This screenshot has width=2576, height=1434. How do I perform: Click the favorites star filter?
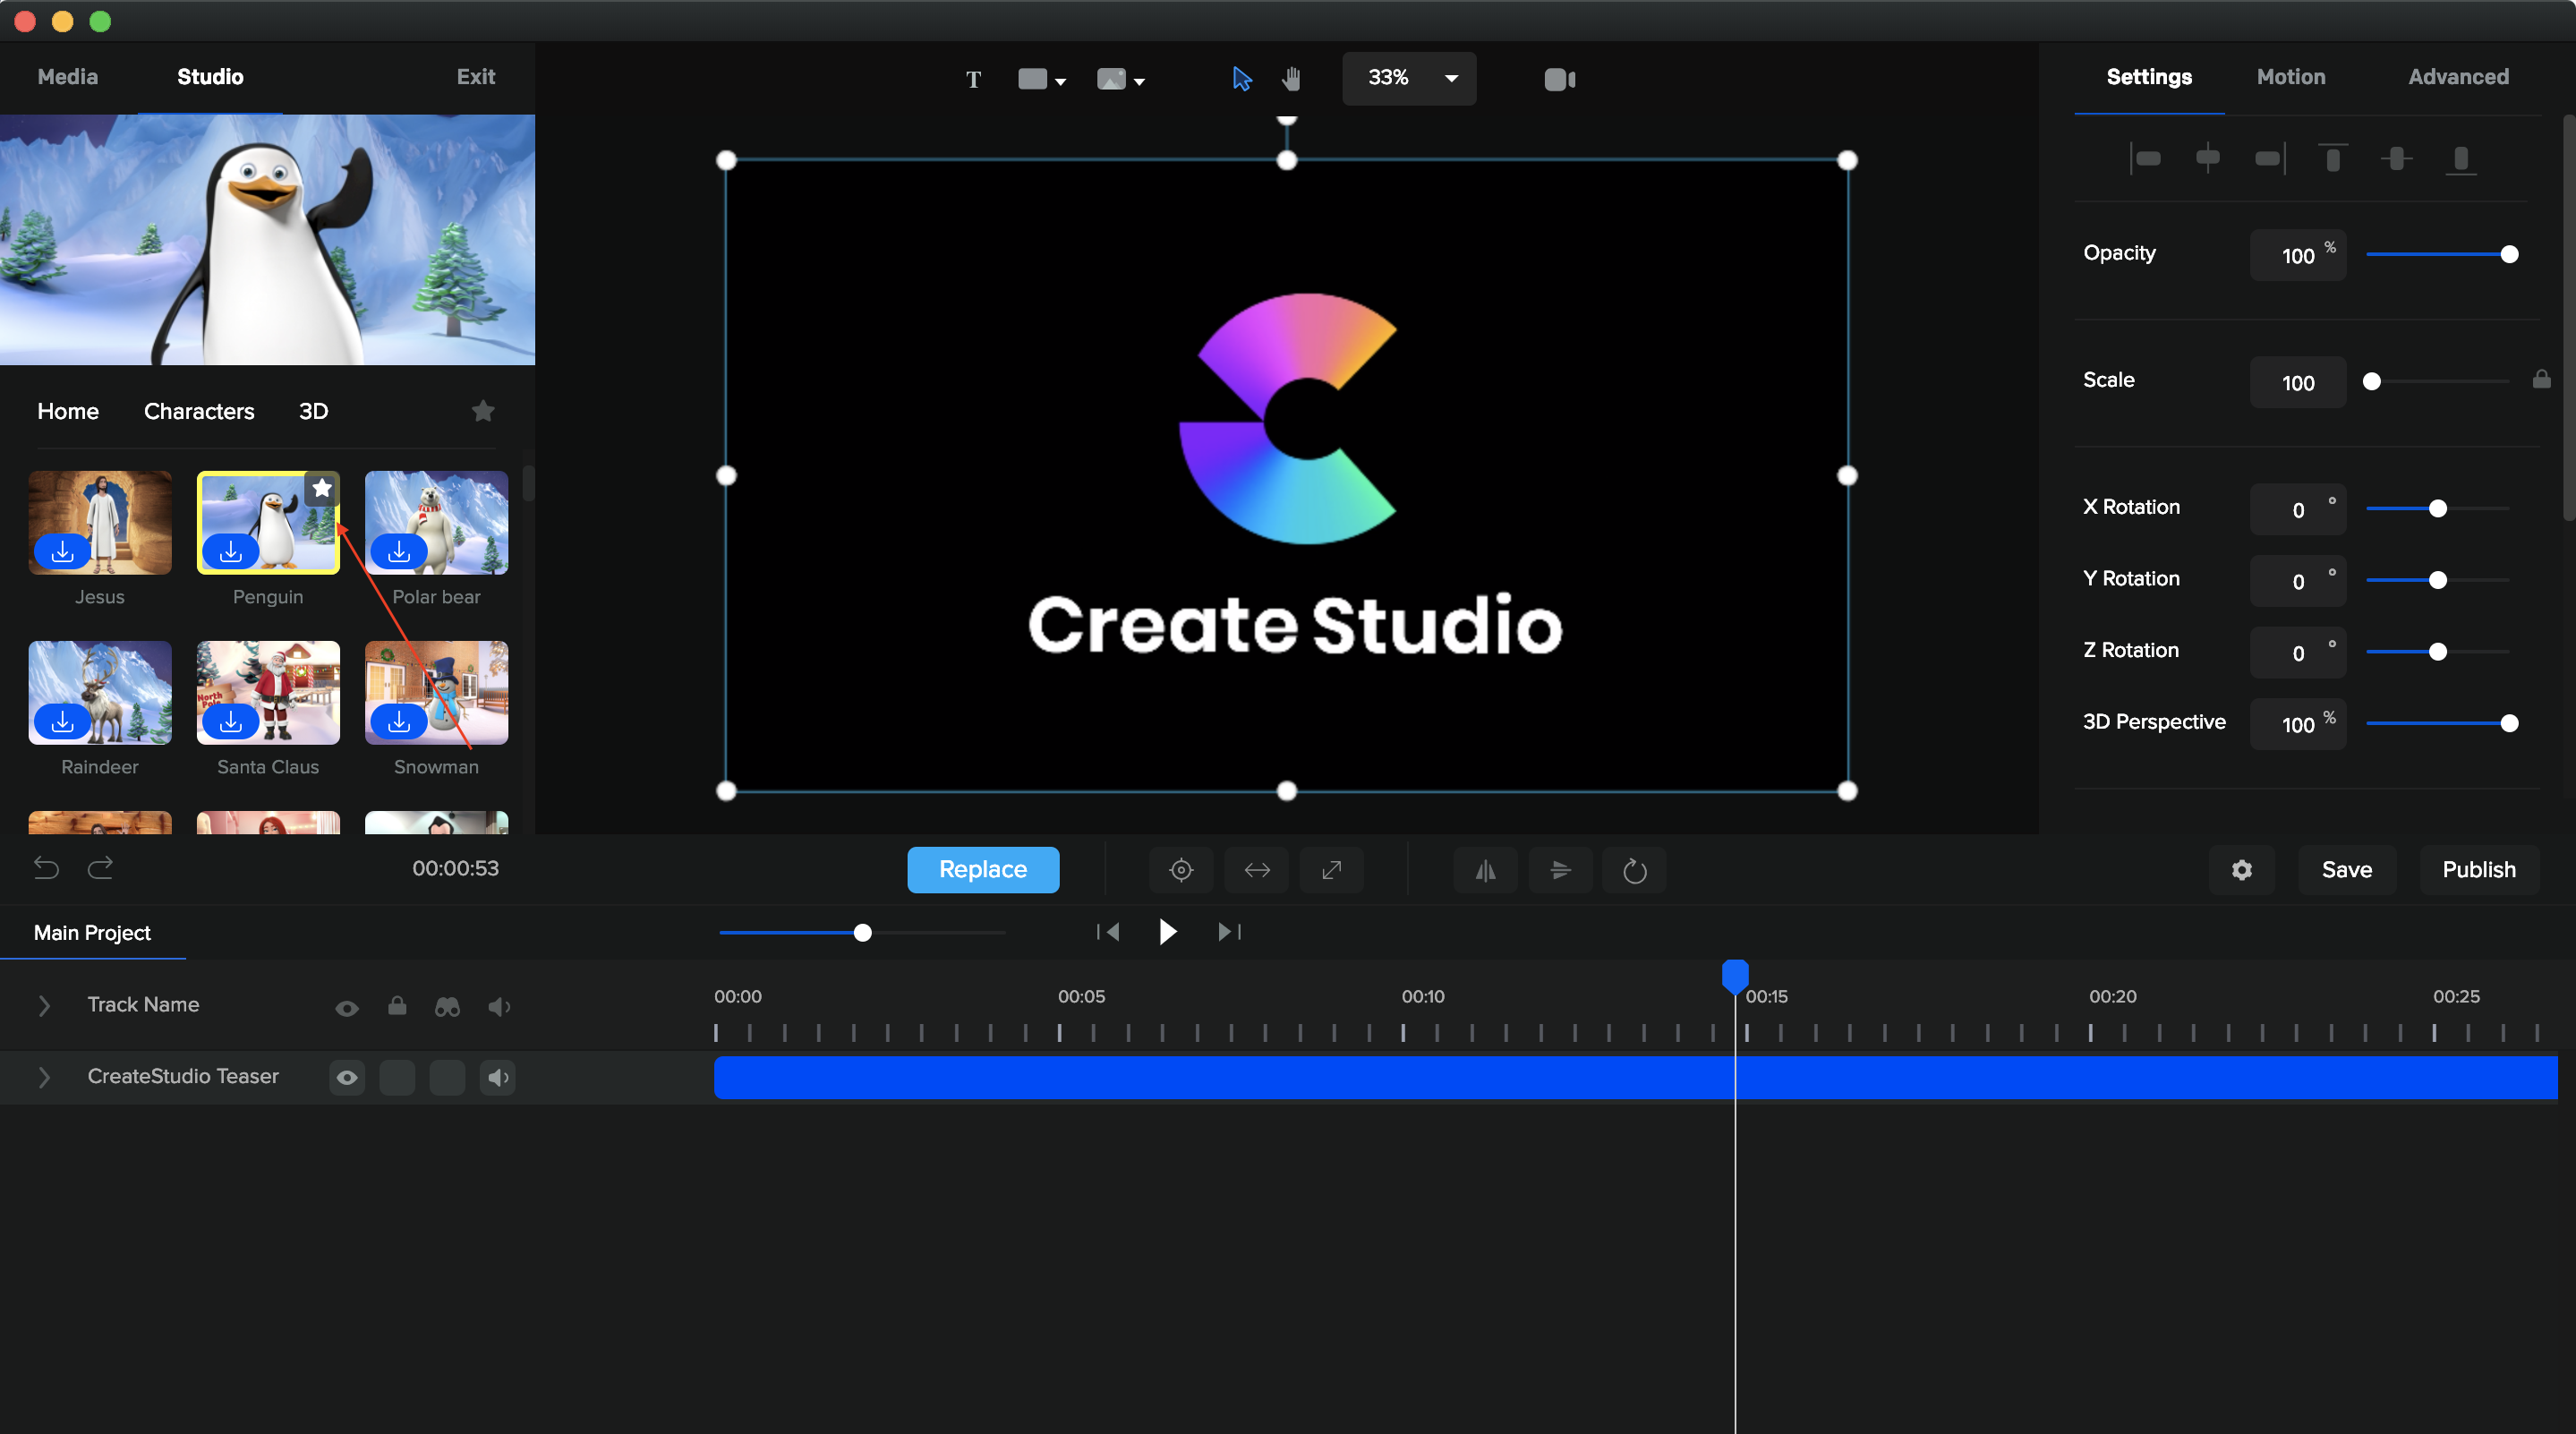tap(483, 411)
